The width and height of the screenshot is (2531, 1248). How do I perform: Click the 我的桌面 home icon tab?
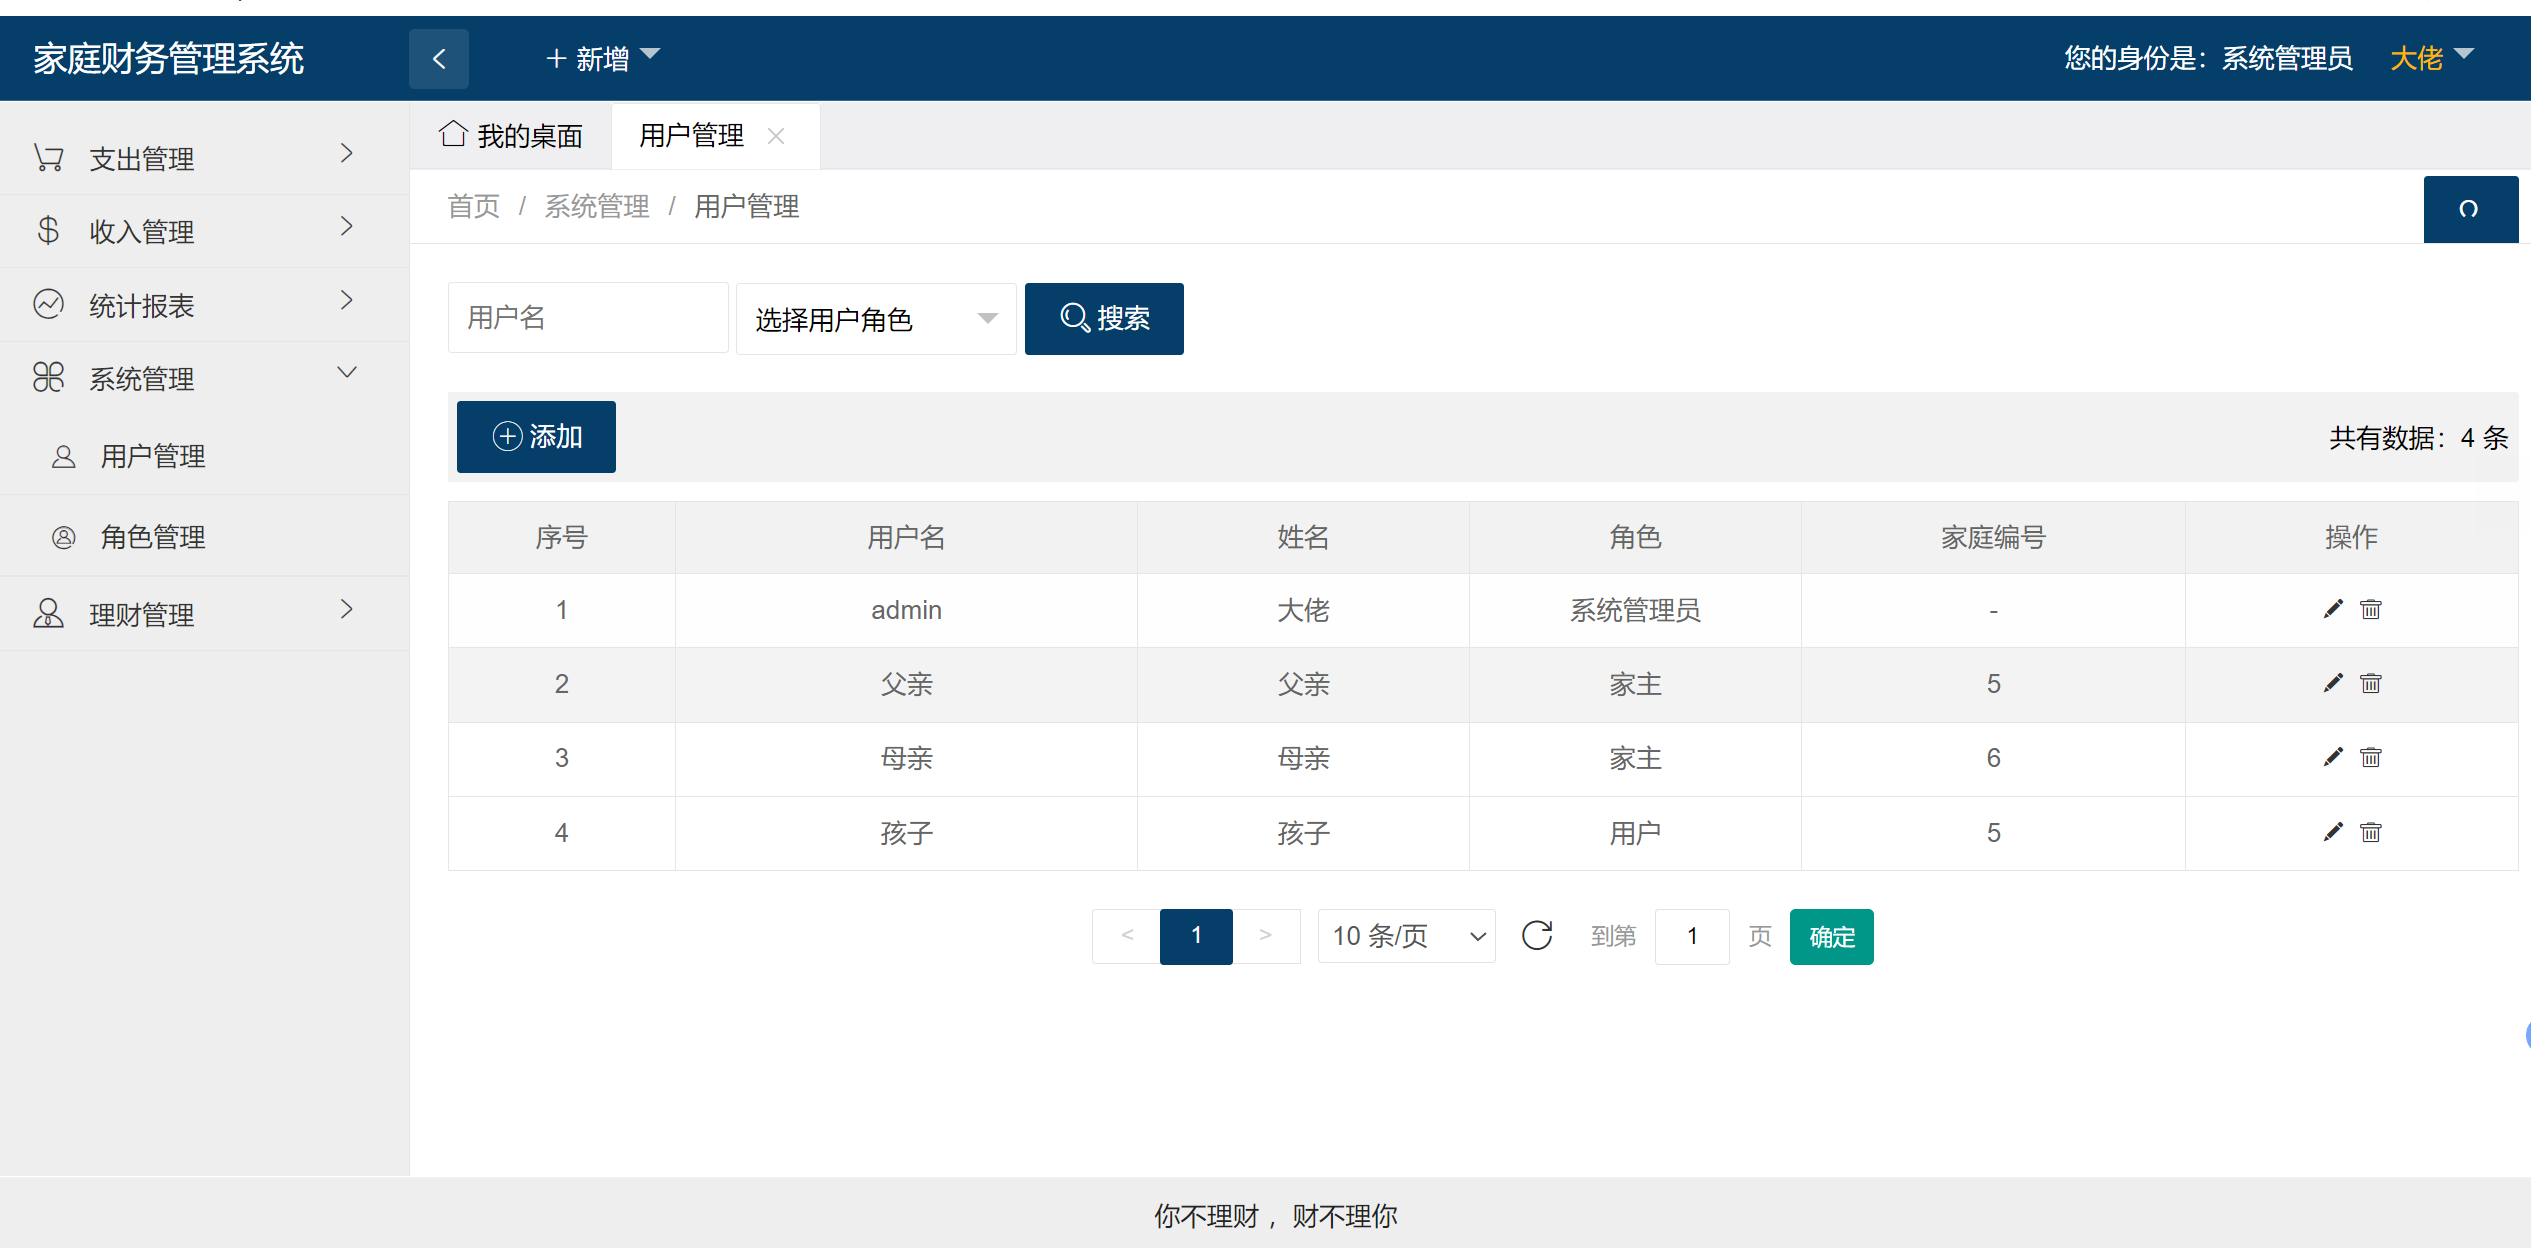(511, 135)
